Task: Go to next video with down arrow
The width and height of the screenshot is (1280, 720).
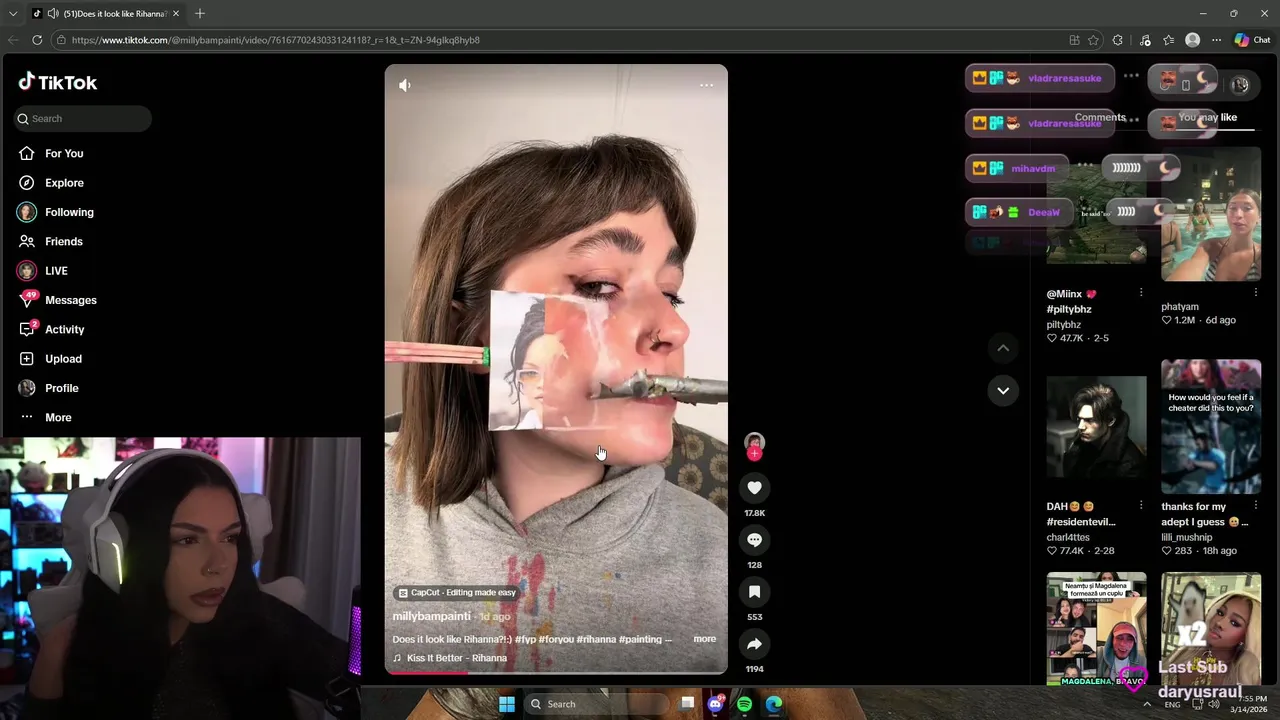Action: [x=1003, y=390]
